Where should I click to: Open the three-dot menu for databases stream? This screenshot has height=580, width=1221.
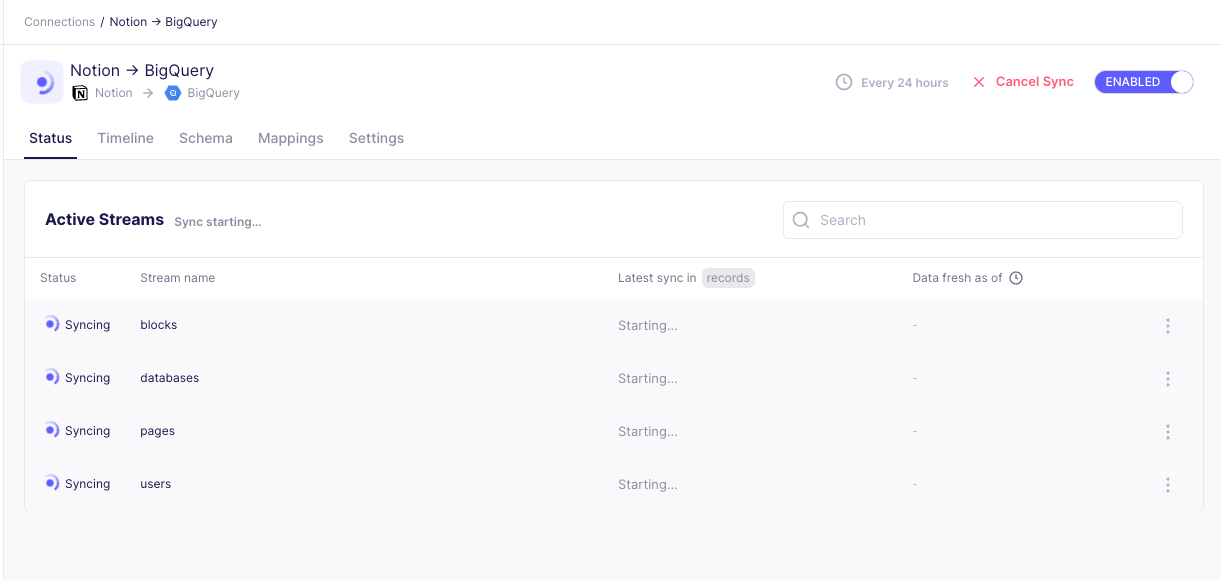(1167, 379)
